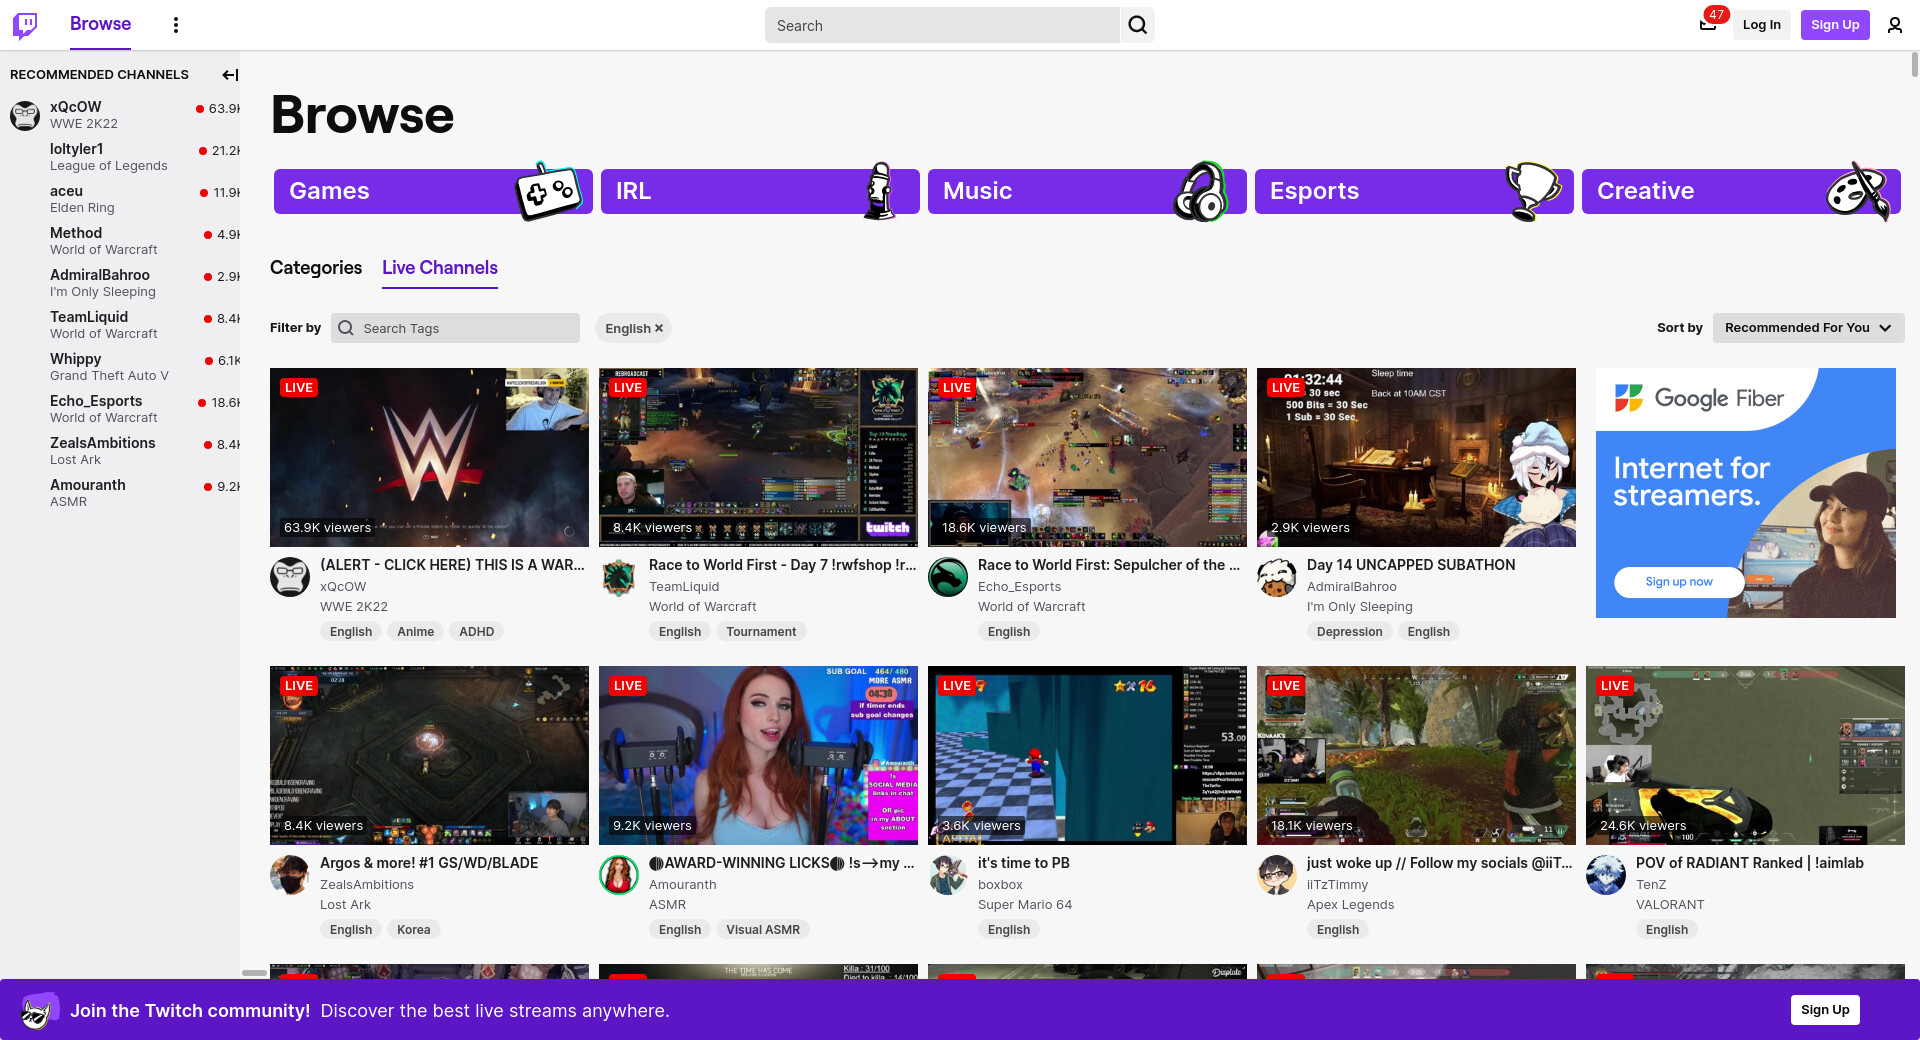Open 'it's time to PB' stream title
Image resolution: width=1920 pixels, height=1040 pixels.
[x=1024, y=863]
